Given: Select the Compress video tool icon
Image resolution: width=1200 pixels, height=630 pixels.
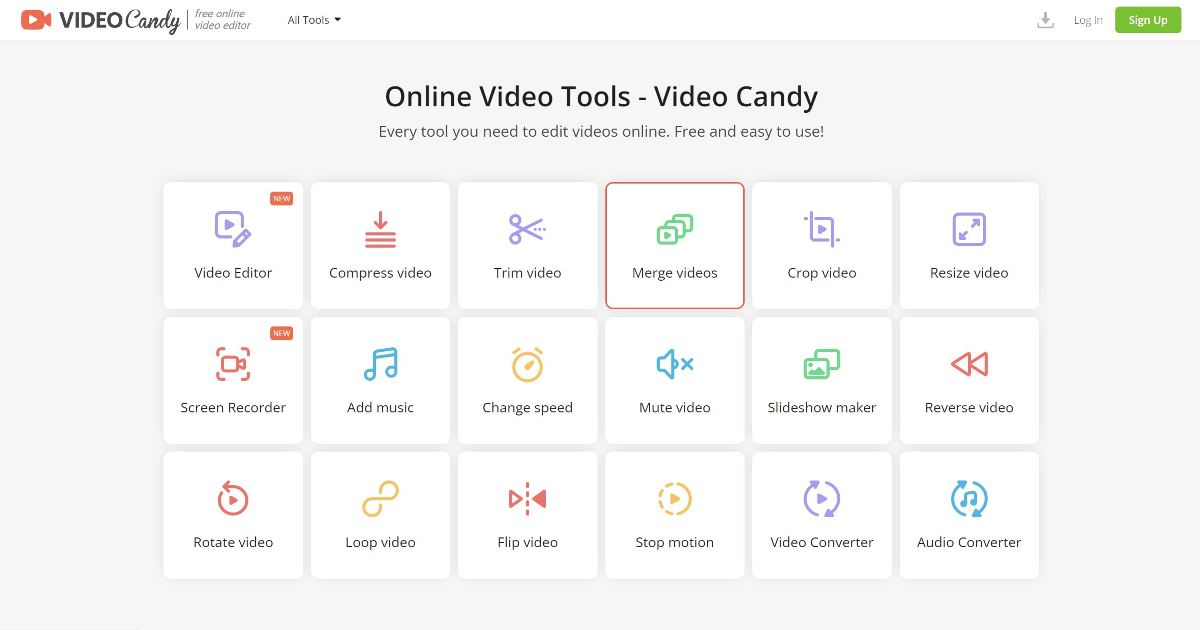Looking at the screenshot, I should pyautogui.click(x=380, y=228).
